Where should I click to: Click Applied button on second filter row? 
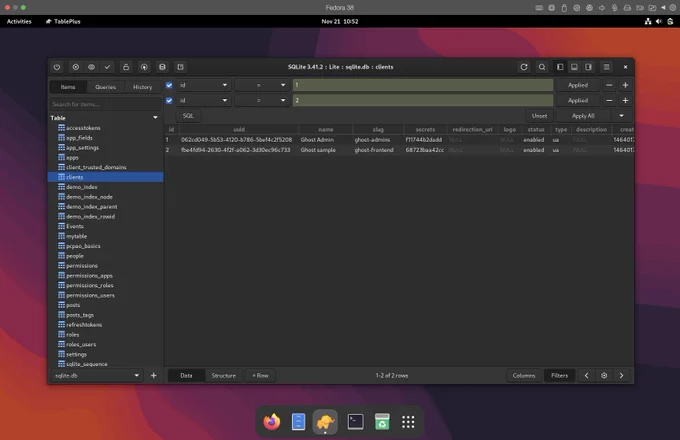coord(578,101)
